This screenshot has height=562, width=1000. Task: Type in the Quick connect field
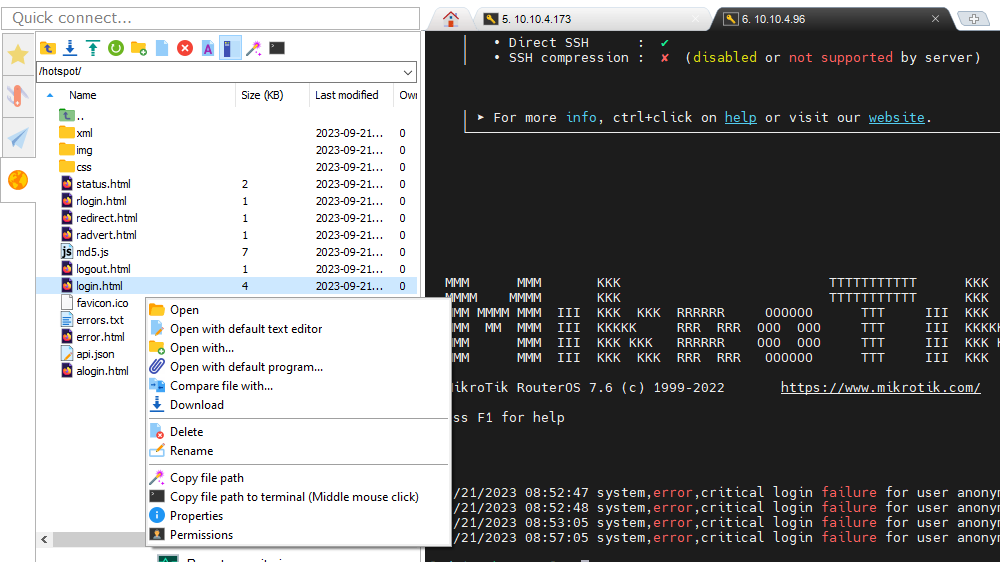[x=210, y=18]
